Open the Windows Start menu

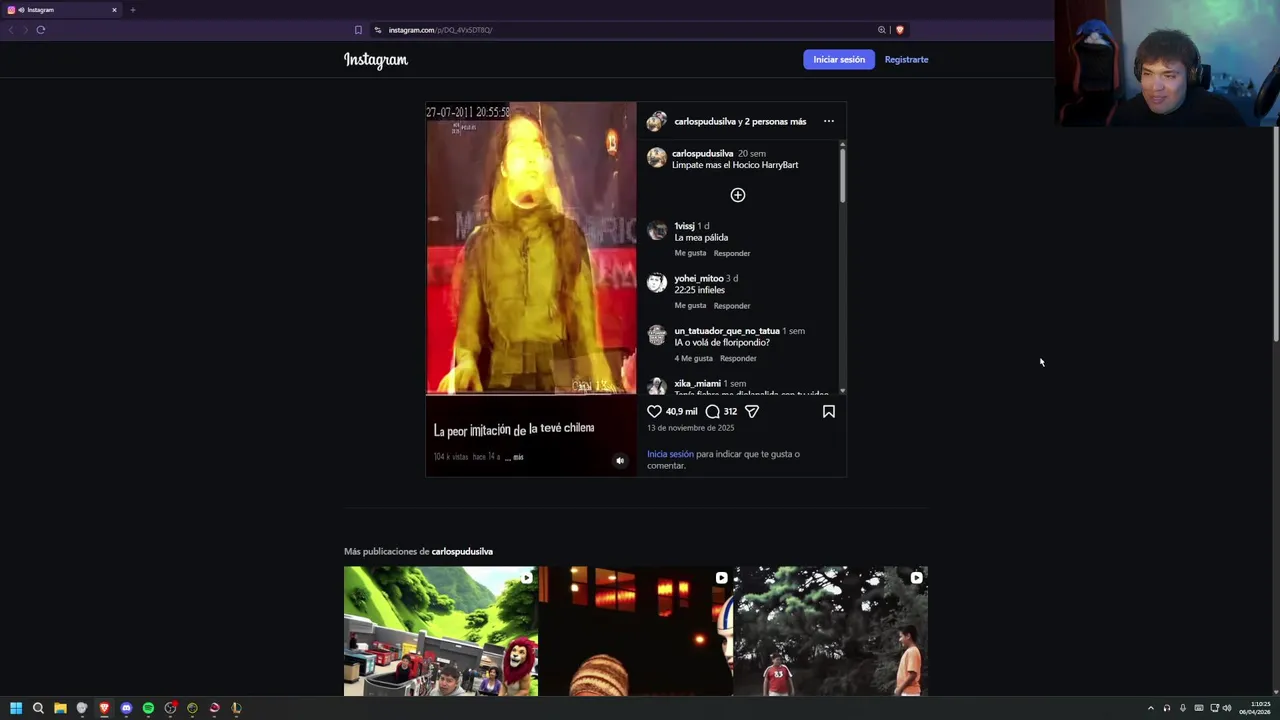point(16,708)
